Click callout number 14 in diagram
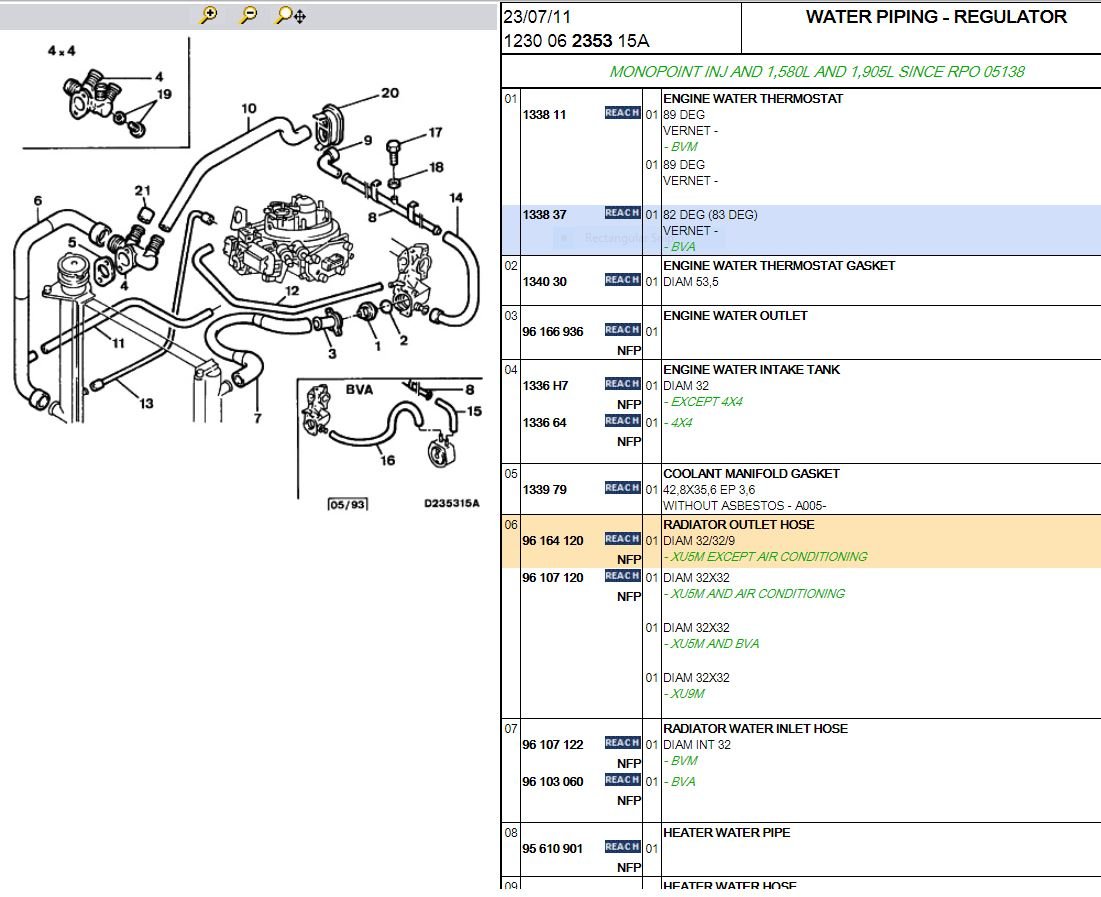This screenshot has width=1101, height=897. pos(456,198)
